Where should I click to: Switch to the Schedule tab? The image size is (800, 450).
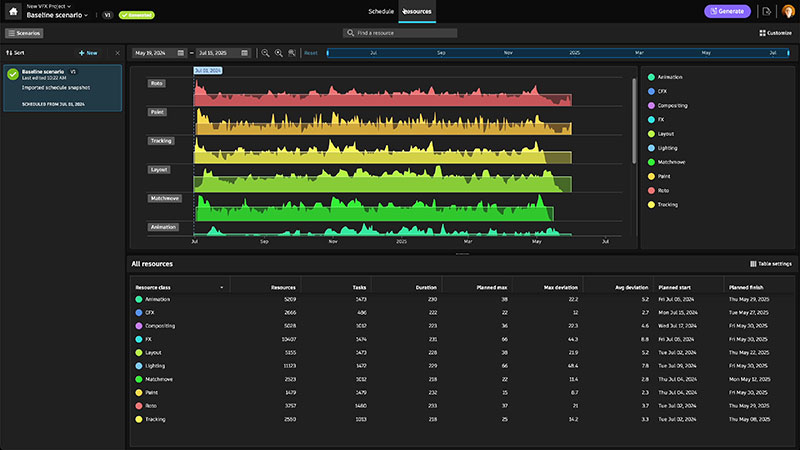tap(381, 11)
